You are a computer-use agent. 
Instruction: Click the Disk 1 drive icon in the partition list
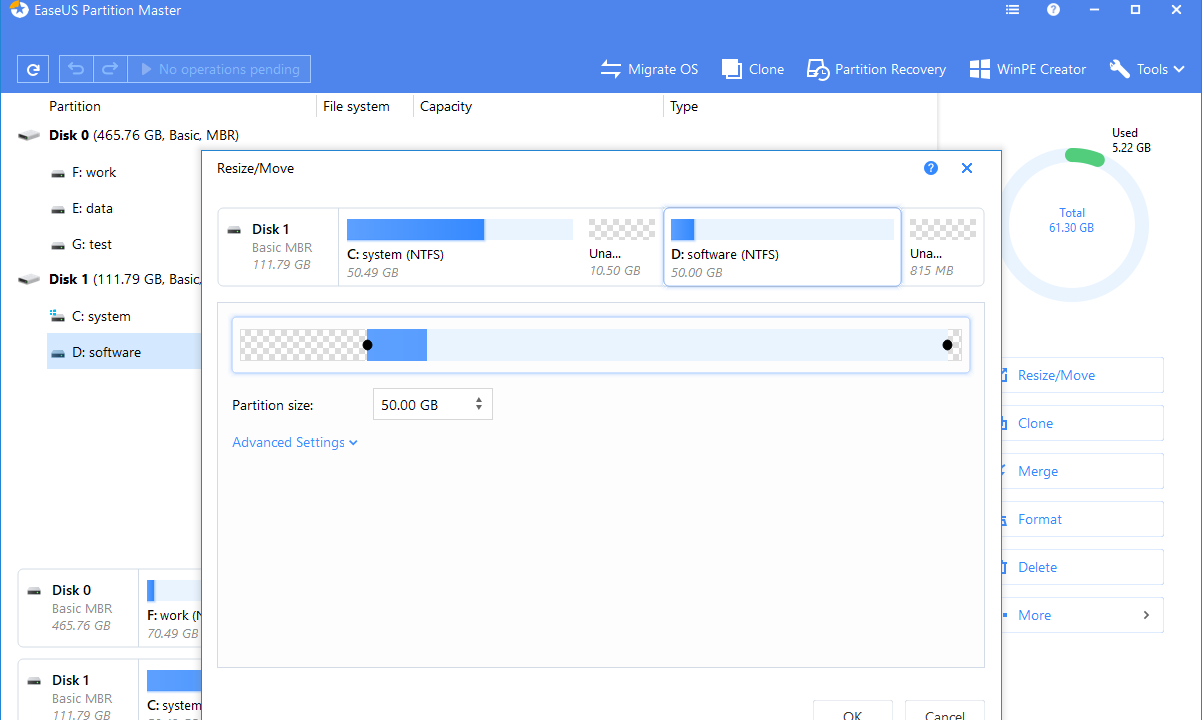pyautogui.click(x=30, y=279)
